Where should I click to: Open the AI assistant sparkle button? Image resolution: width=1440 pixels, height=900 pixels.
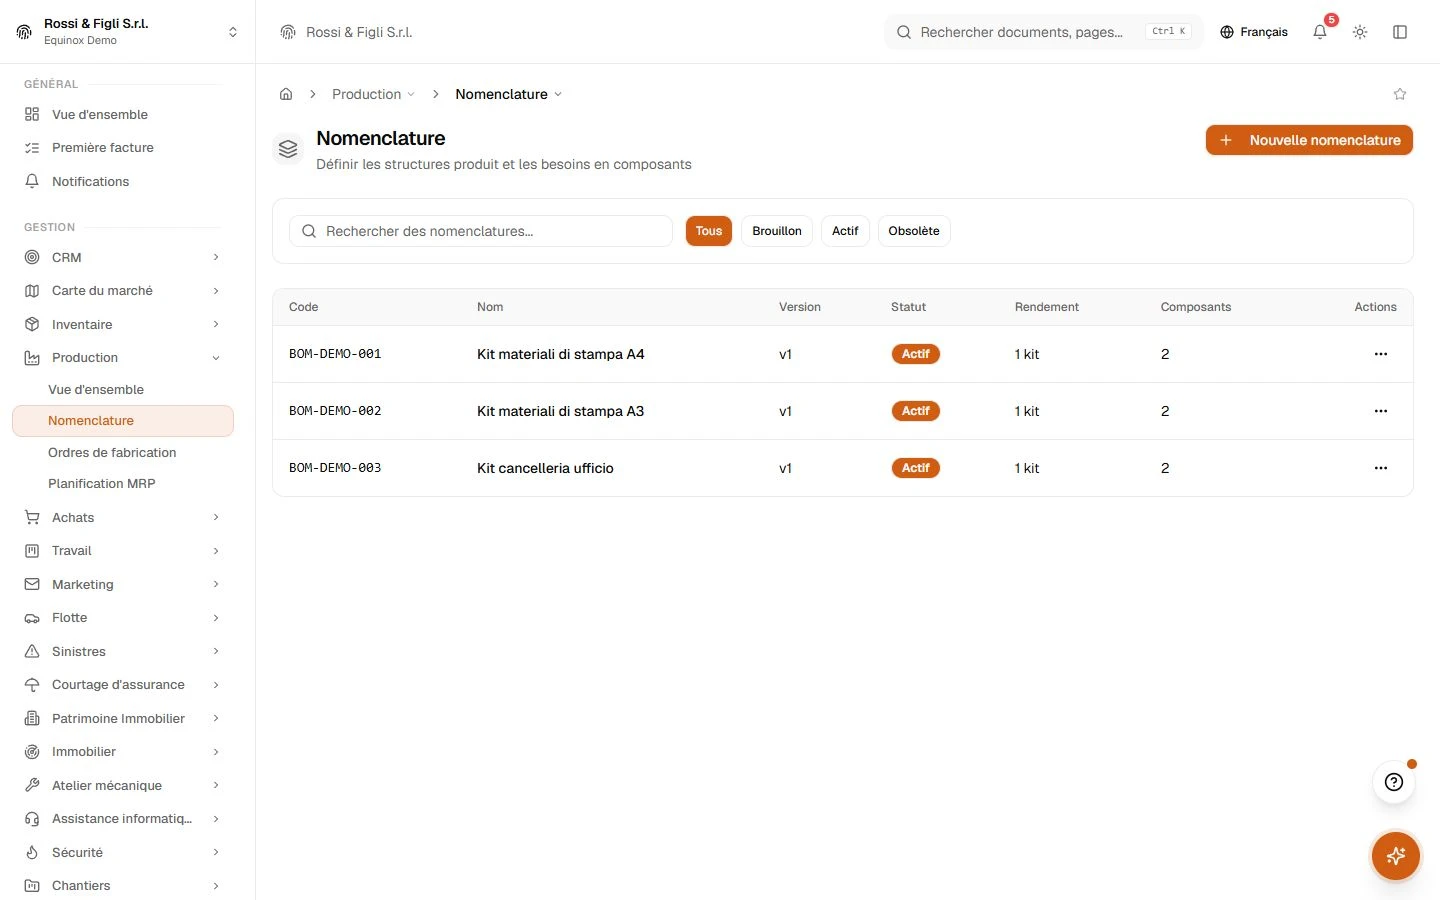click(x=1396, y=856)
